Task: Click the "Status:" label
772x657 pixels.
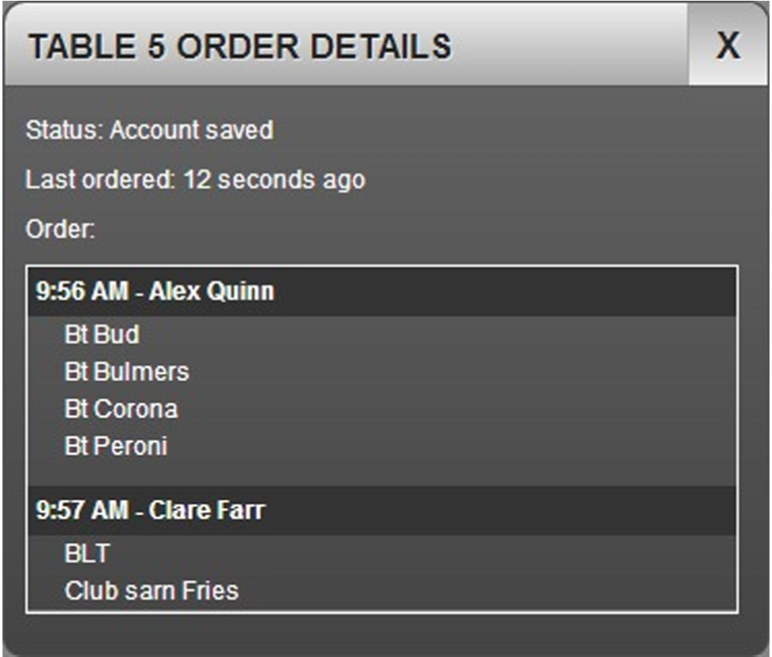Action: click(x=64, y=130)
